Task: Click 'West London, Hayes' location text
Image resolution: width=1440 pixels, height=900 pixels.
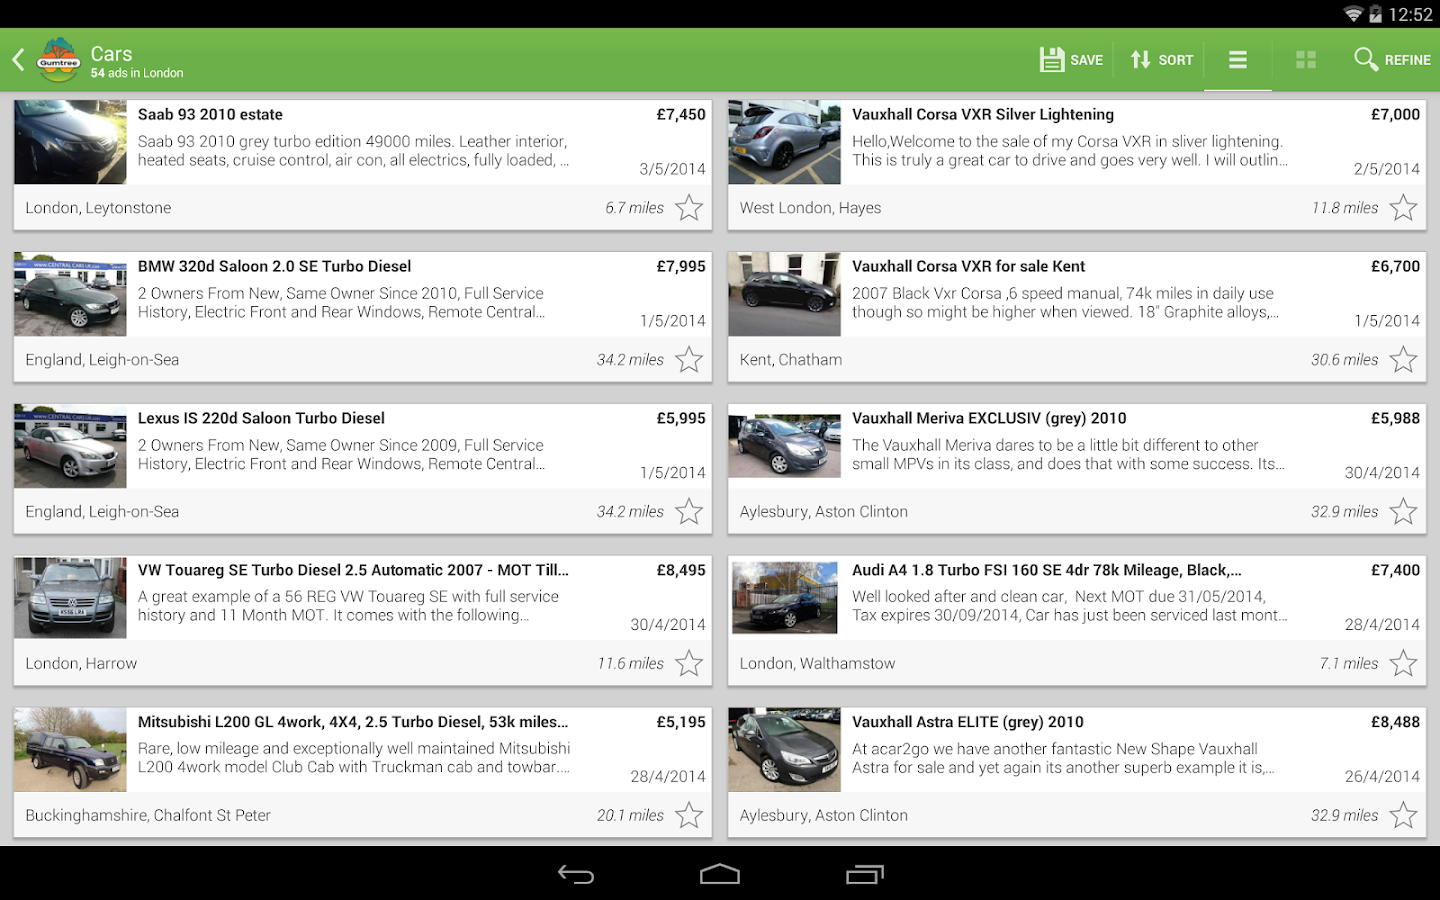Action: 810,208
